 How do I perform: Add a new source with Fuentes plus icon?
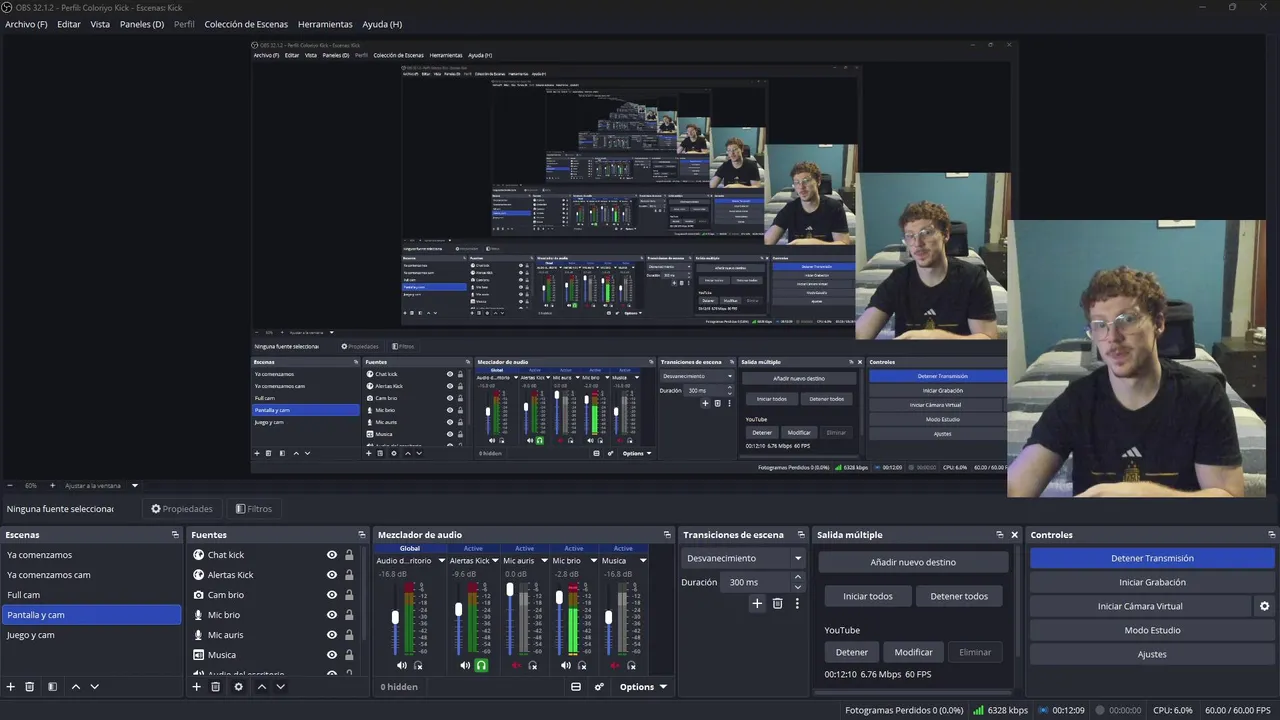click(x=196, y=687)
